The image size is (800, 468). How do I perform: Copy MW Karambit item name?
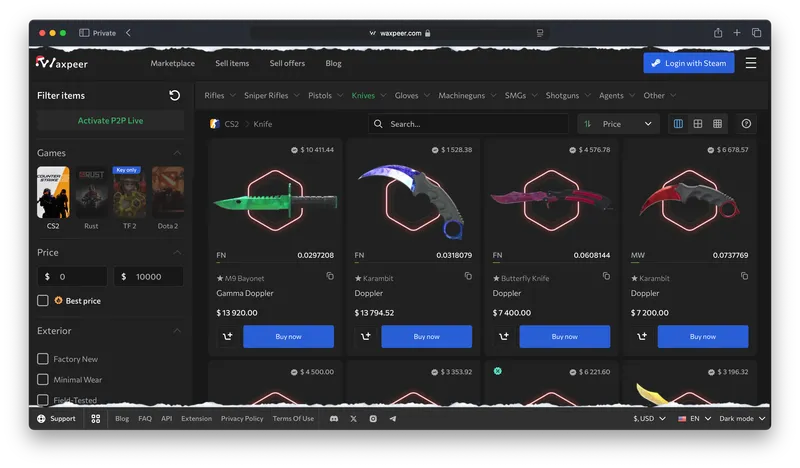click(744, 276)
